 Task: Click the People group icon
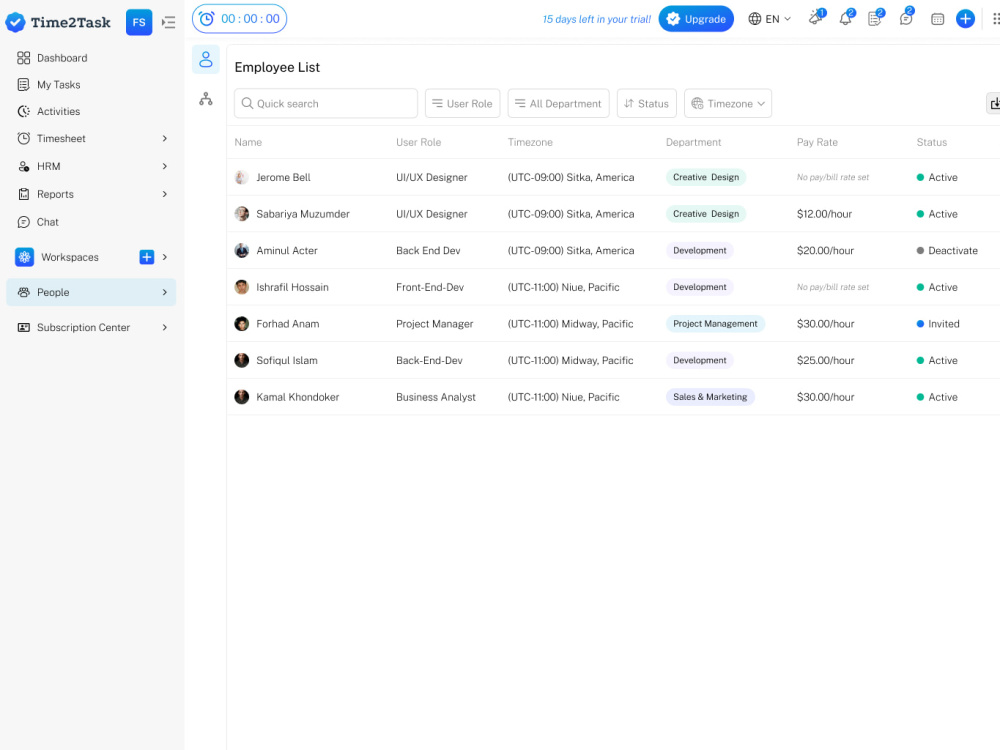pos(24,292)
